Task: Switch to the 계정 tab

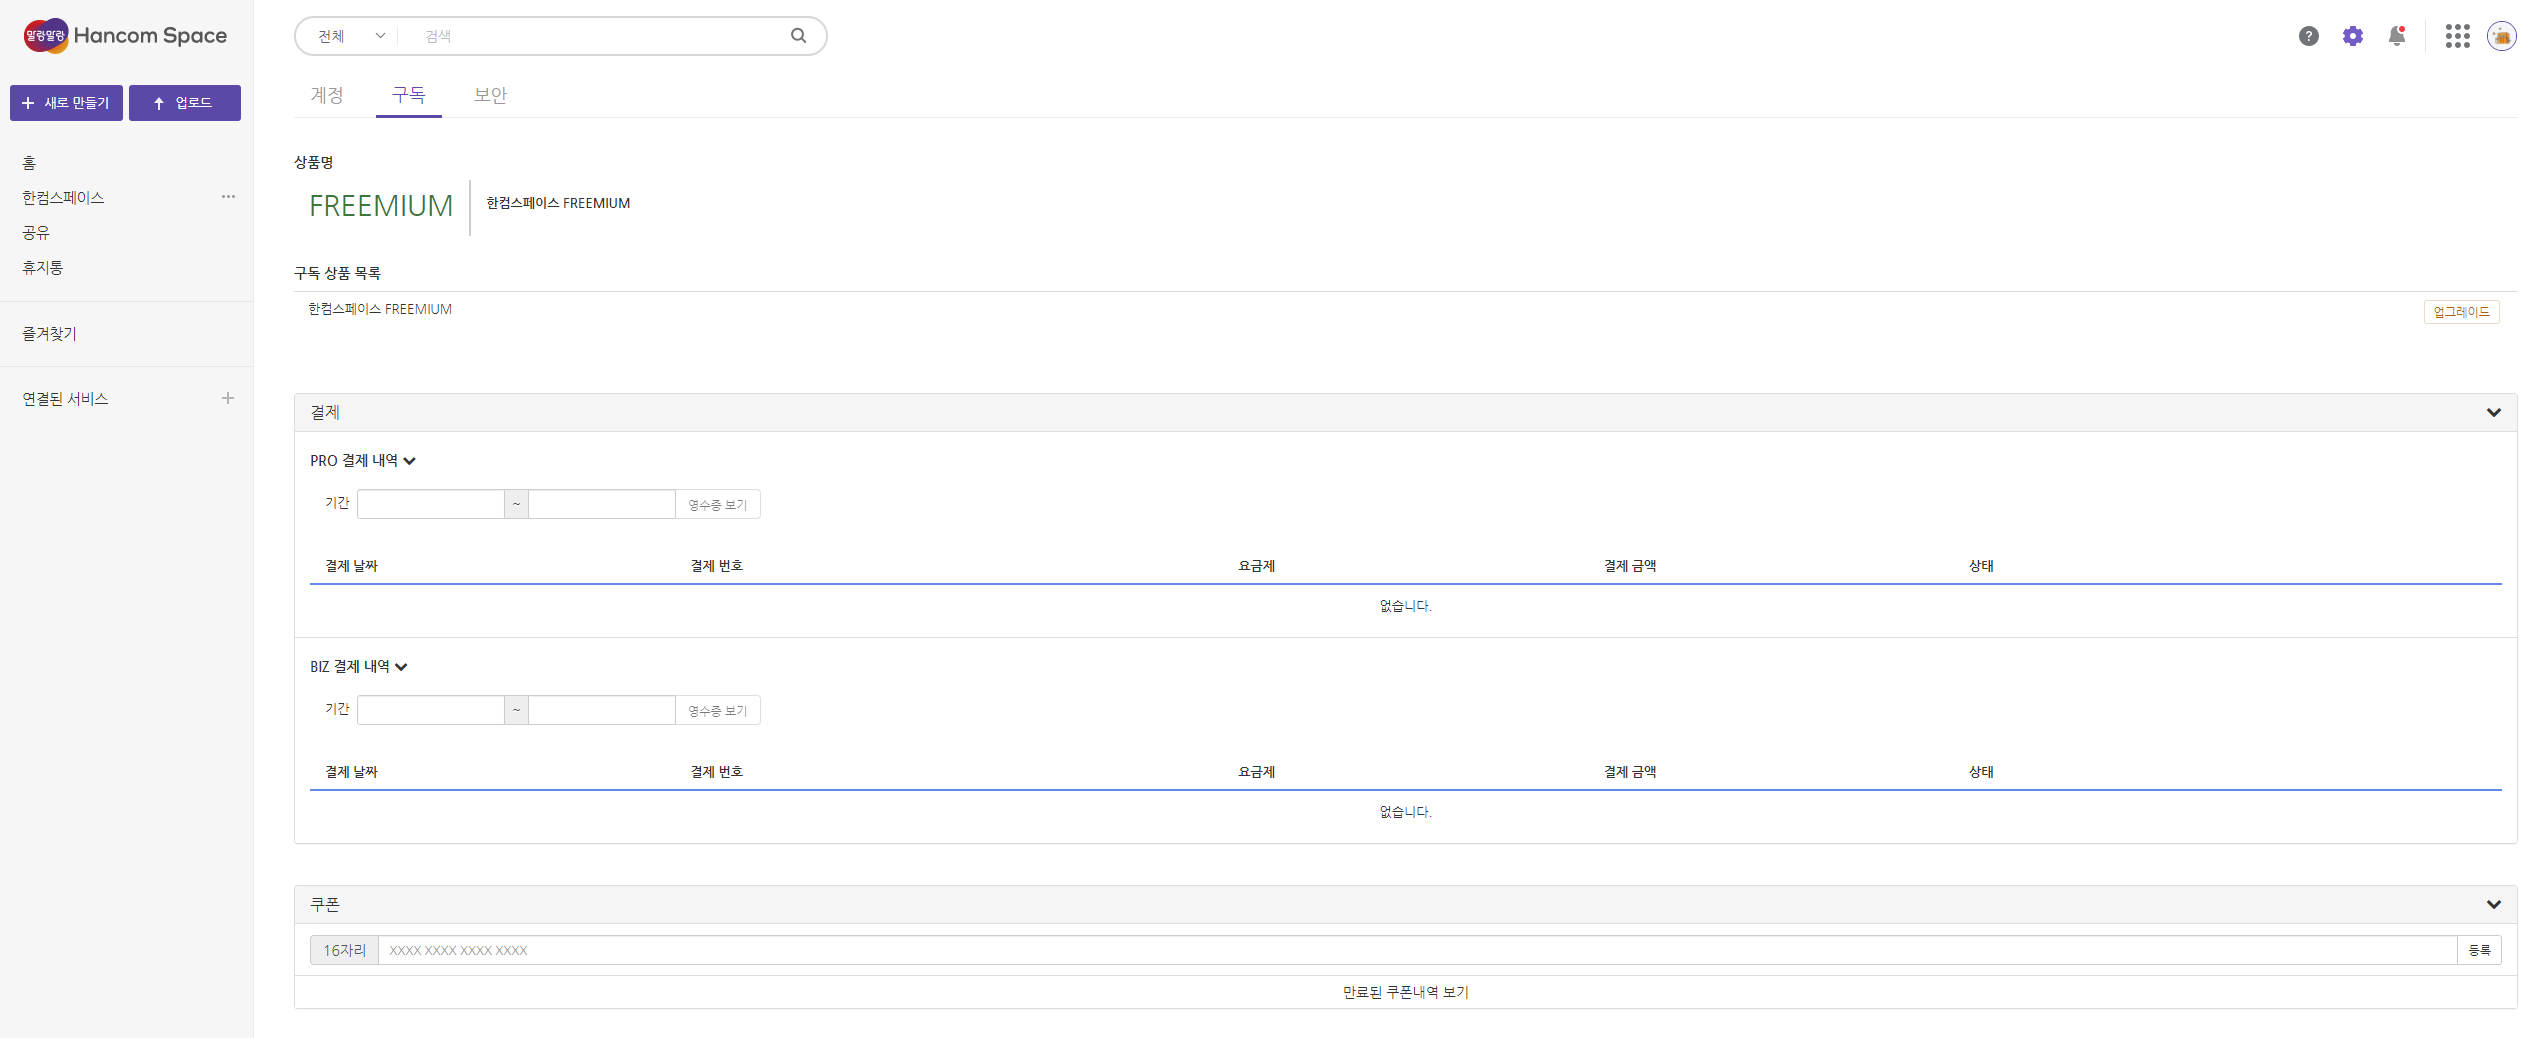Action: (x=327, y=95)
